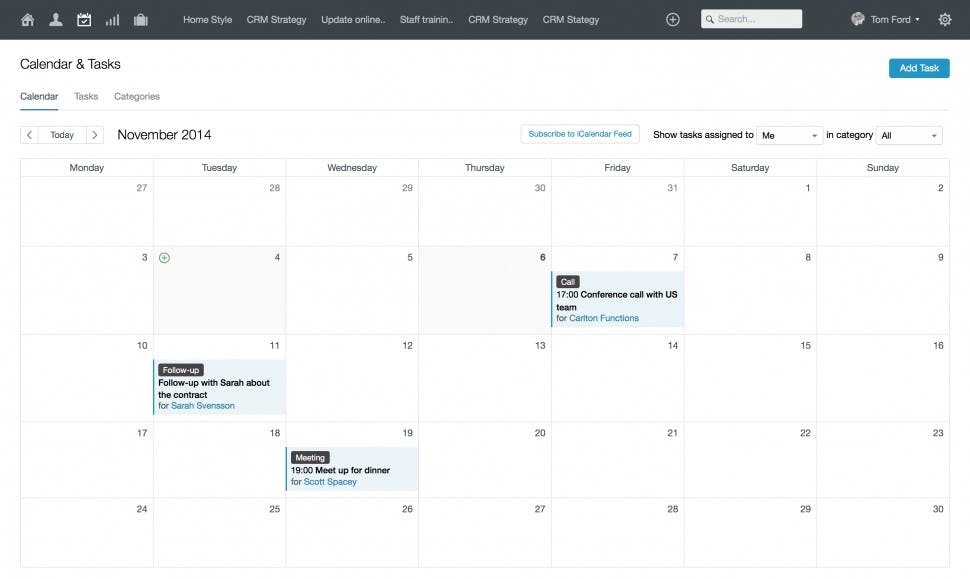Open the Contacts person icon
970x579 pixels.
(x=56, y=19)
